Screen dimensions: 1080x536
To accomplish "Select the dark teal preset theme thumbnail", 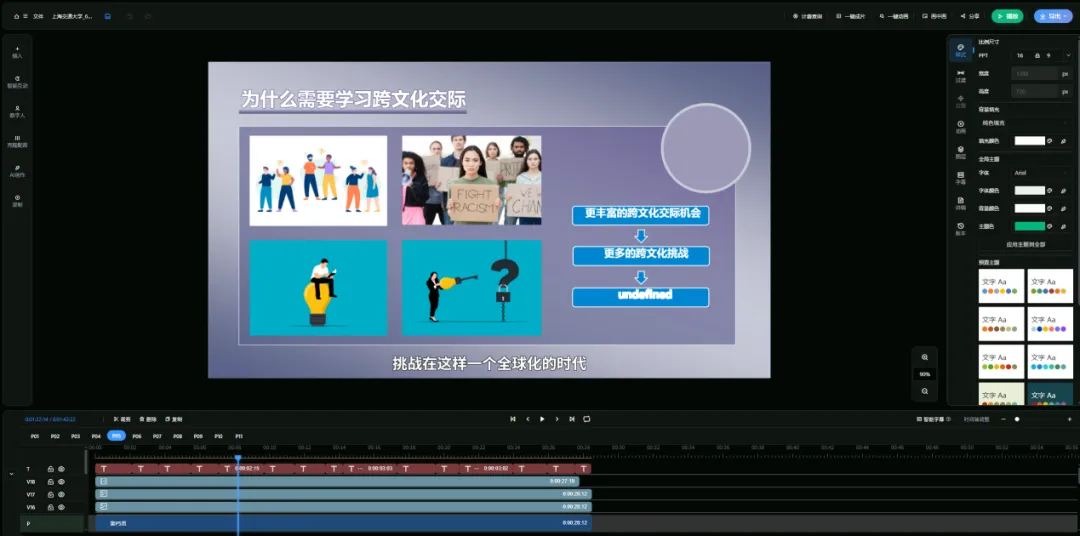I will click(x=1050, y=394).
